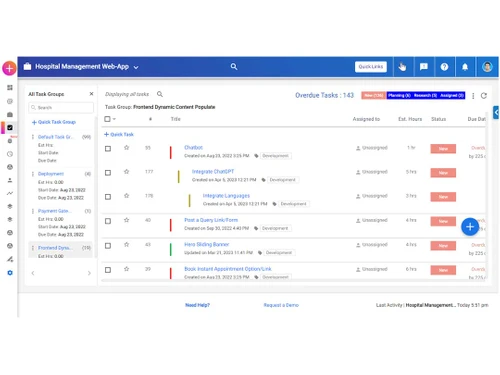Click the pink plus create button
500x375 pixels.
(9, 68)
